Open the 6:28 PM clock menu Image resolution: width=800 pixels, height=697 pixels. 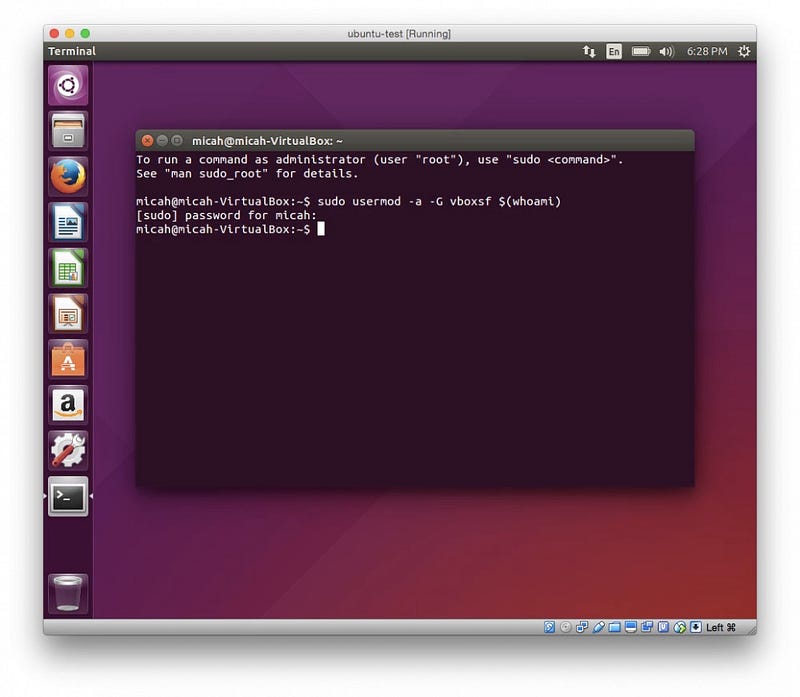(x=707, y=51)
